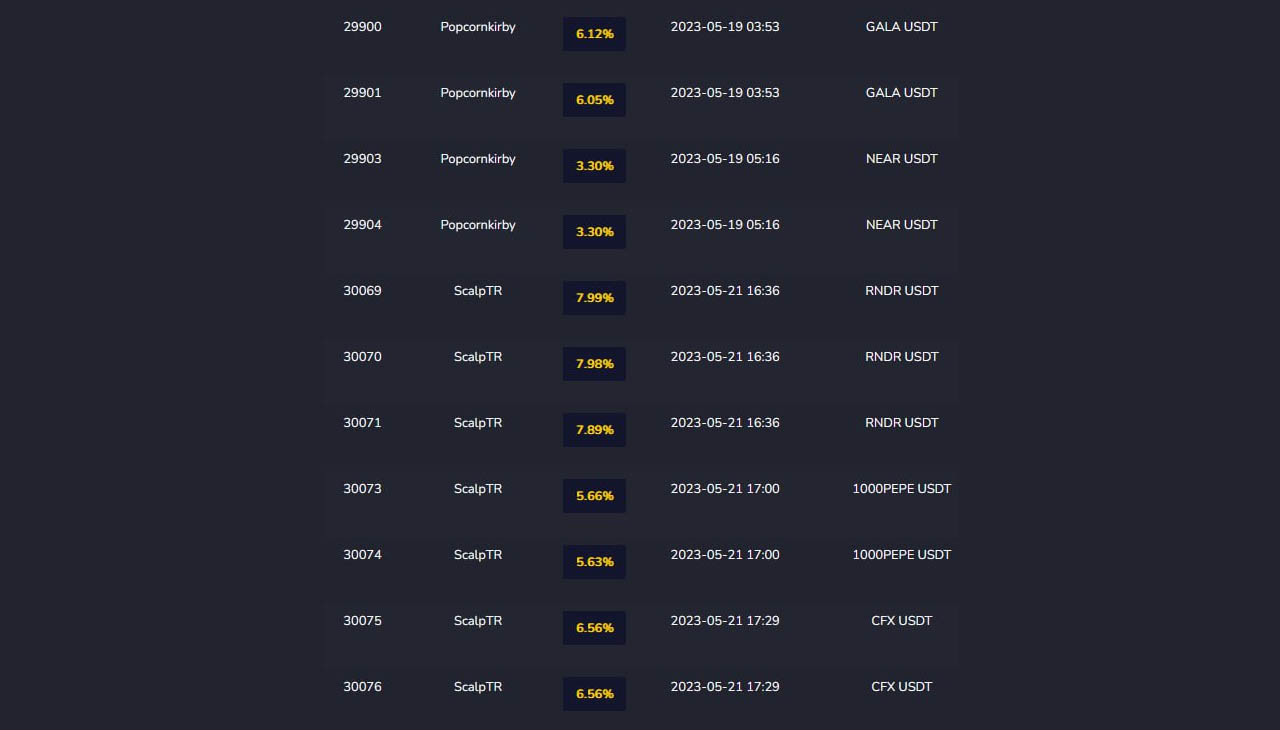Click the 7.89% profit badge
1280x730 pixels.
pos(594,430)
